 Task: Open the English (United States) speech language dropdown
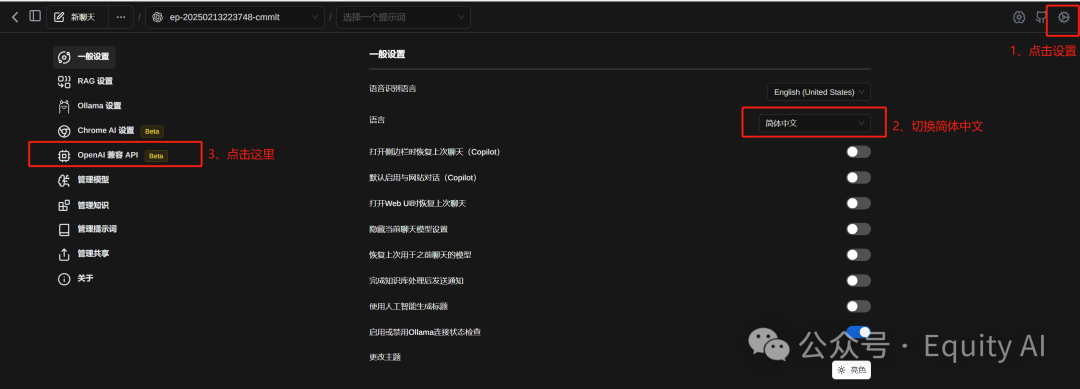[x=819, y=92]
